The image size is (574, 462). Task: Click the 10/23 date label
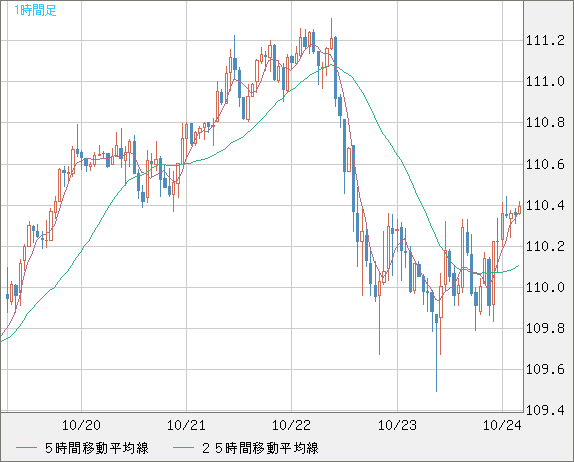397,425
